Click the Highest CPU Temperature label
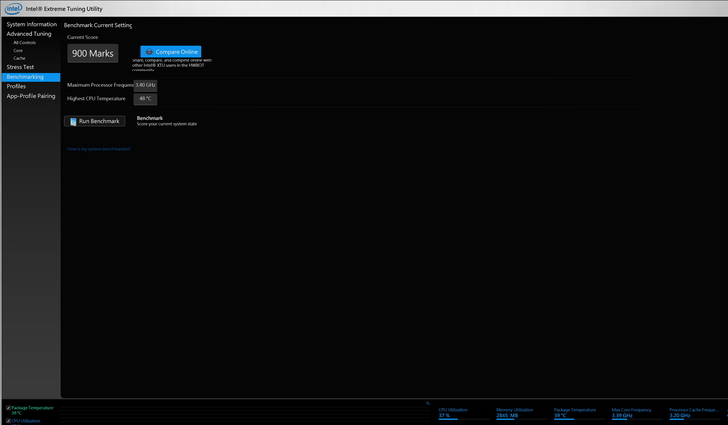This screenshot has width=728, height=425. click(96, 98)
